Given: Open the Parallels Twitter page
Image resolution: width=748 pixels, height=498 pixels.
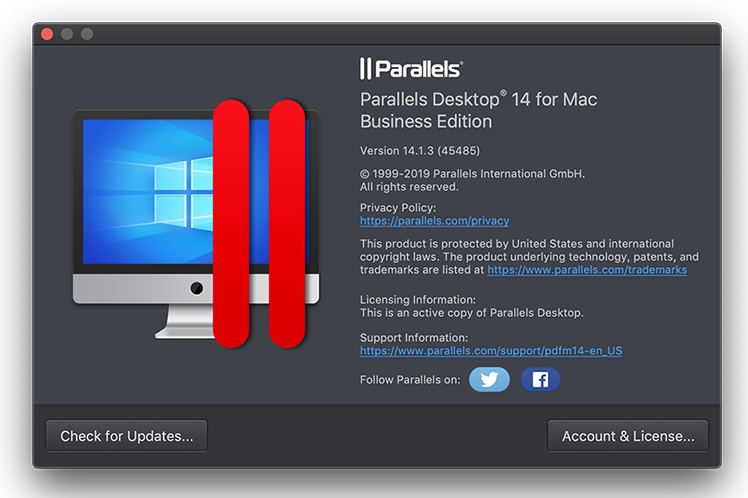Looking at the screenshot, I should 489,380.
